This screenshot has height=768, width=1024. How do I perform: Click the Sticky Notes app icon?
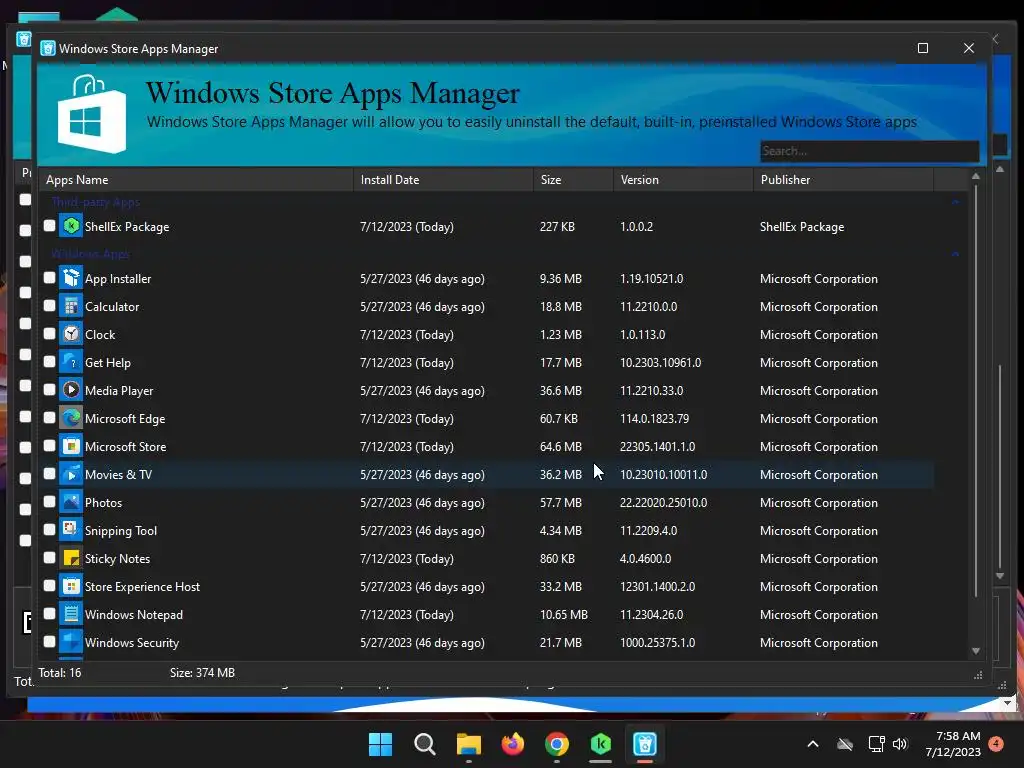(x=71, y=558)
